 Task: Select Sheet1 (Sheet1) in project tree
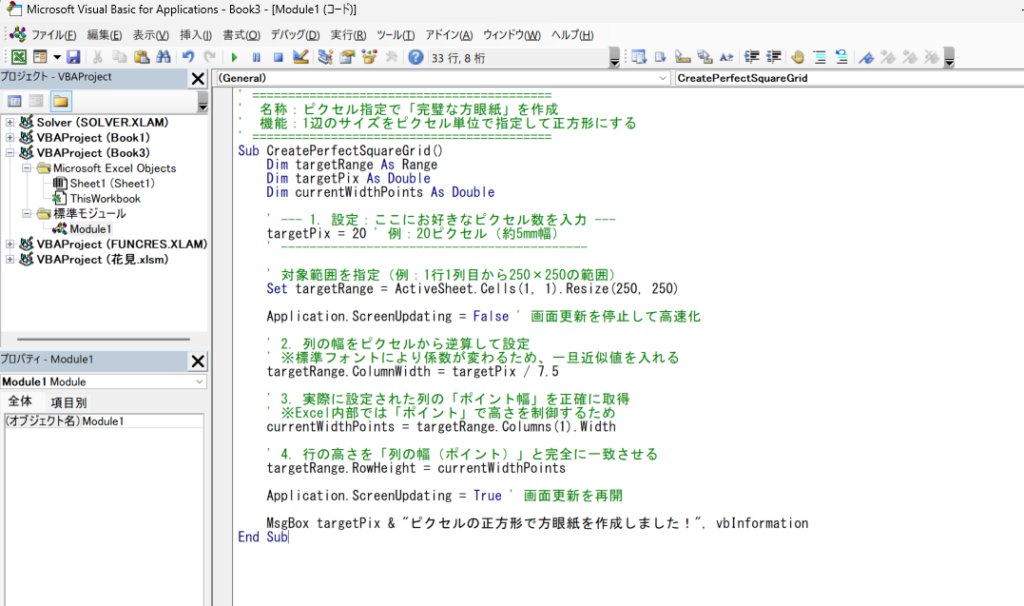coord(112,184)
